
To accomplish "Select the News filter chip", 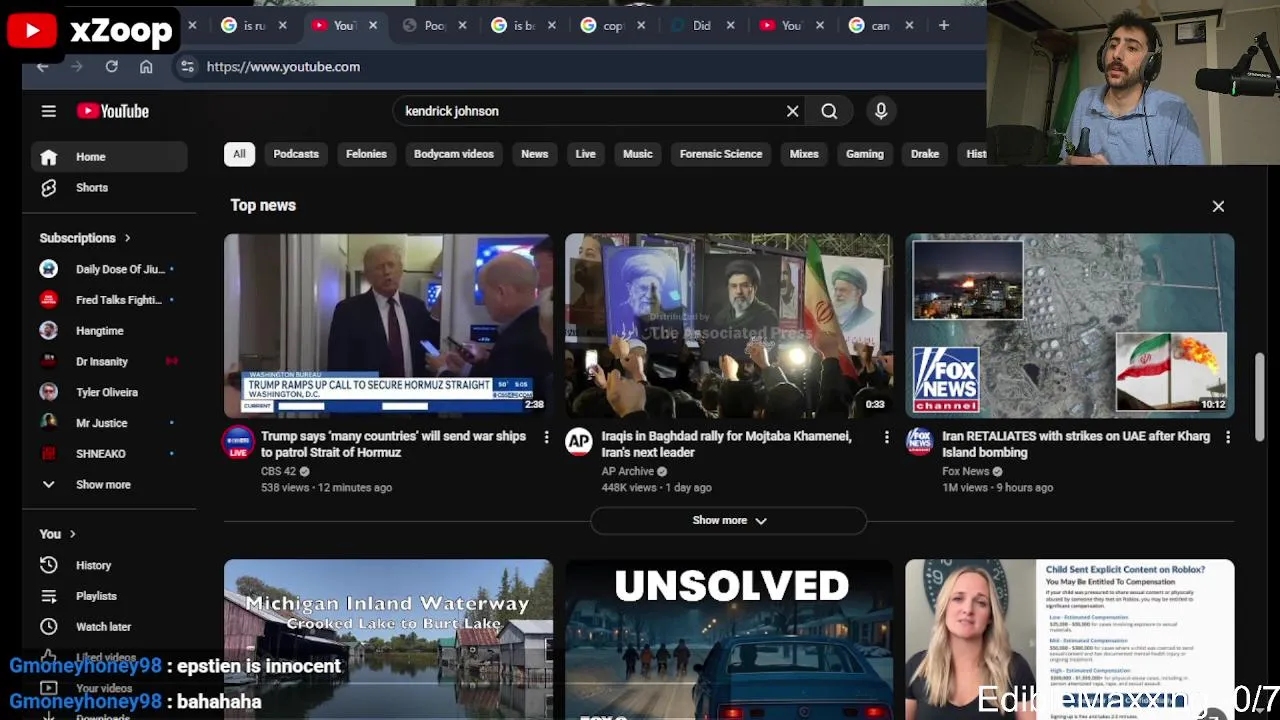I will pyautogui.click(x=534, y=154).
